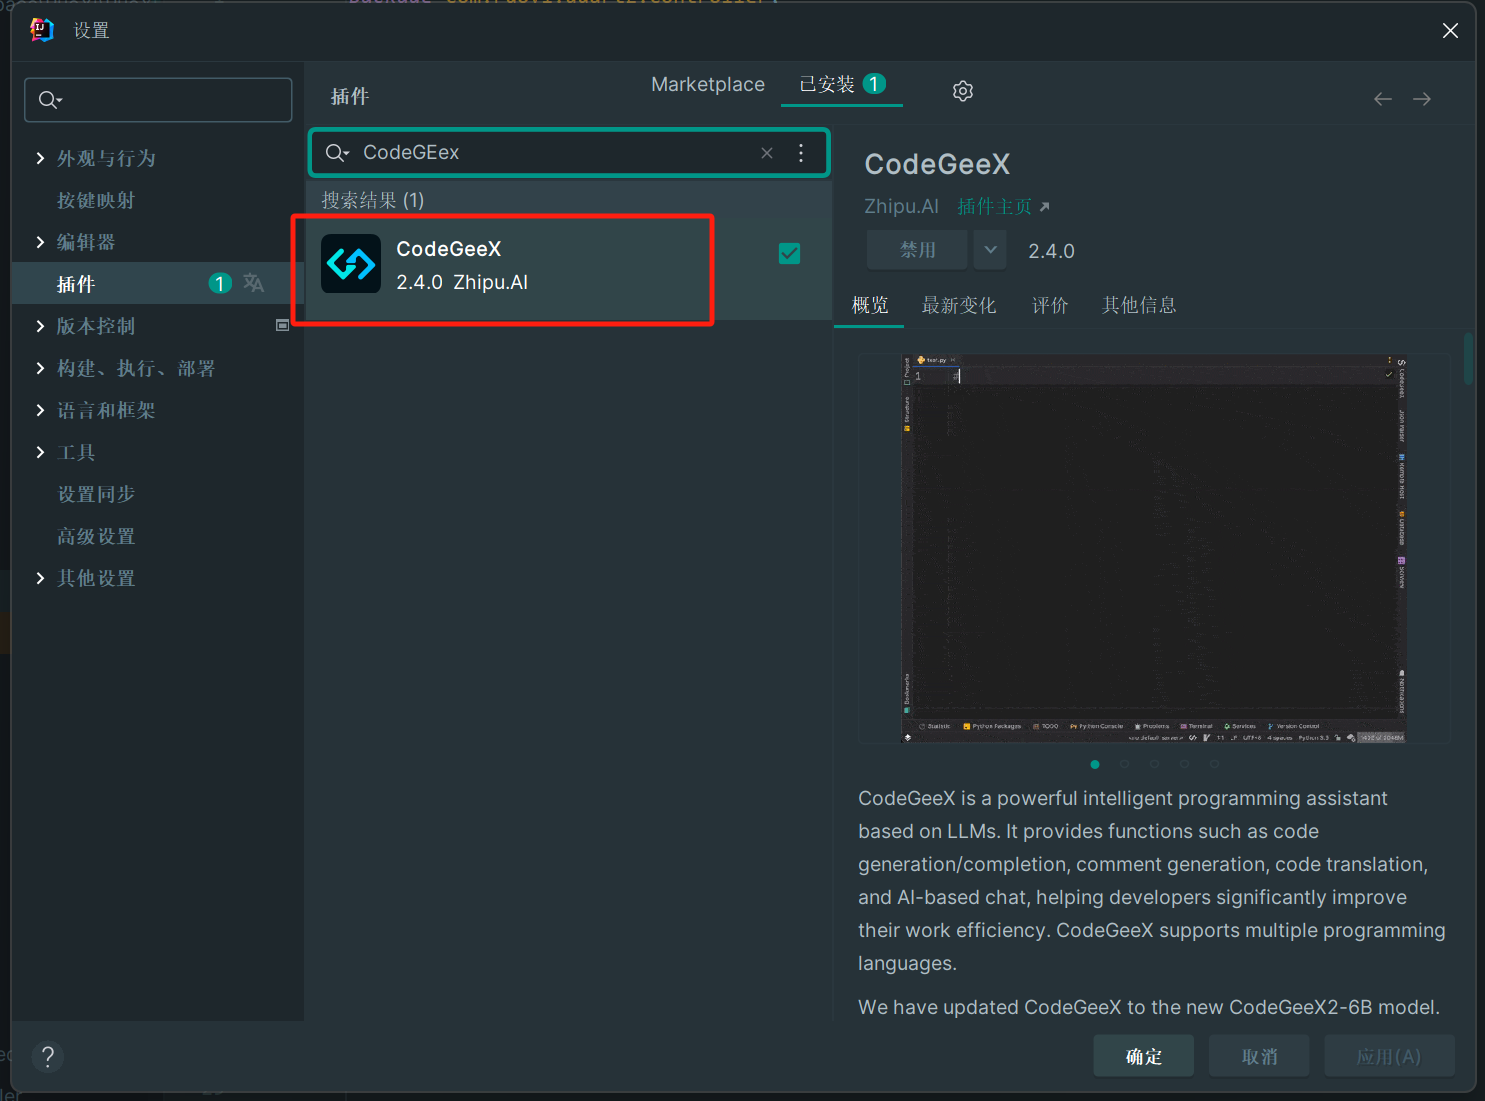This screenshot has height=1101, width=1485.
Task: Click the plugin description scrollbar
Action: point(1468,358)
